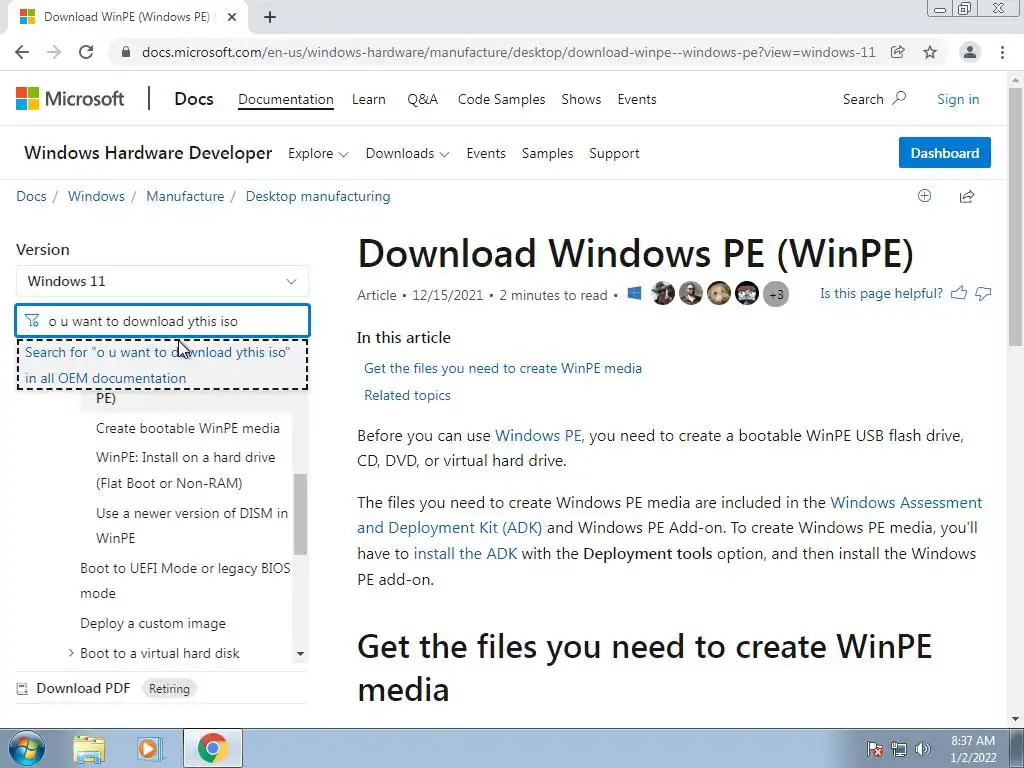Rate the page unhelpful thumbs down
This screenshot has height=768, width=1024.
pyautogui.click(x=983, y=293)
